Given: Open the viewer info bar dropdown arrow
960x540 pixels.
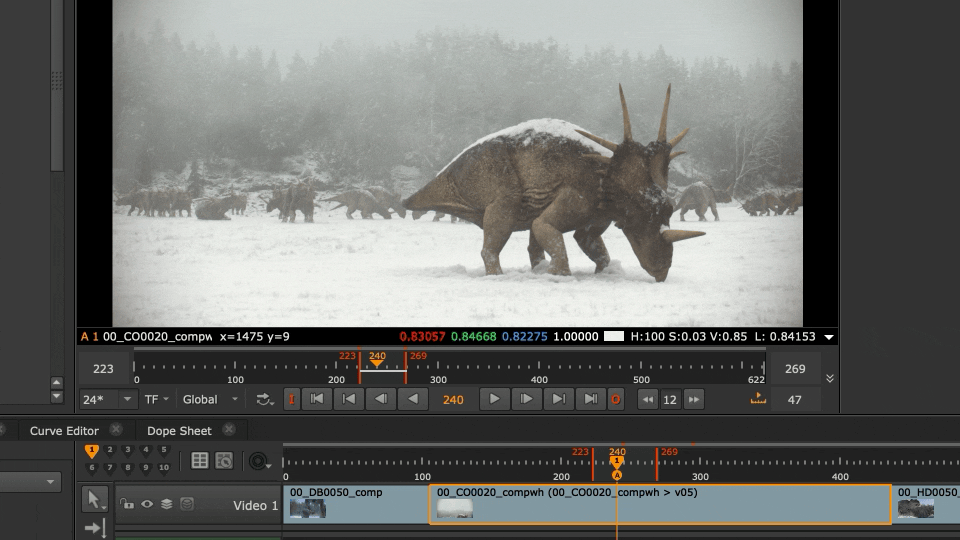Looking at the screenshot, I should (x=829, y=337).
